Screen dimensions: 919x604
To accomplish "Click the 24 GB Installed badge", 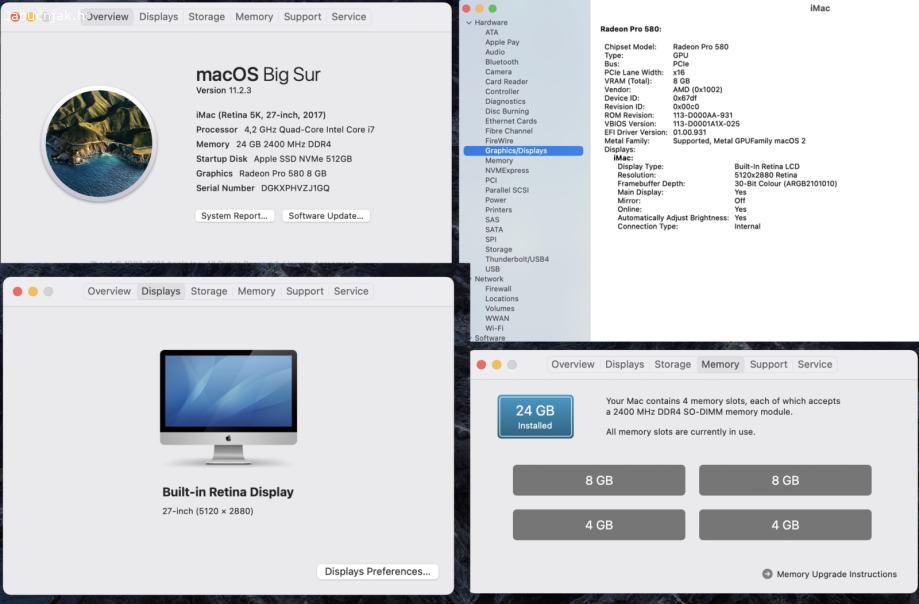I will click(535, 417).
